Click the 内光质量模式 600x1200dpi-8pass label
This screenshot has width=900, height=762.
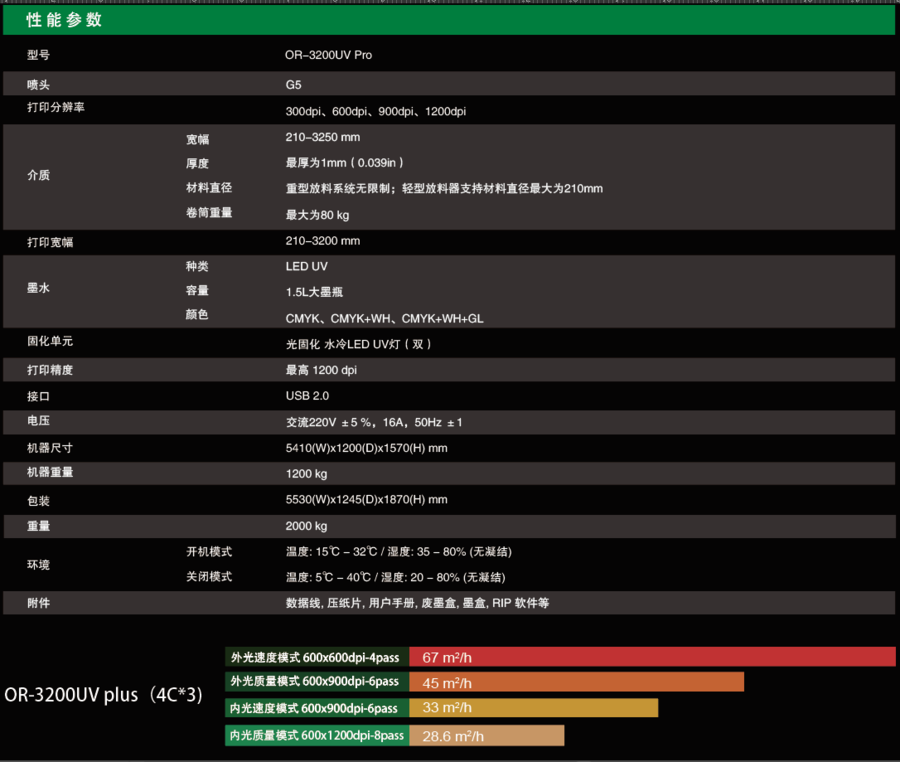(x=316, y=735)
